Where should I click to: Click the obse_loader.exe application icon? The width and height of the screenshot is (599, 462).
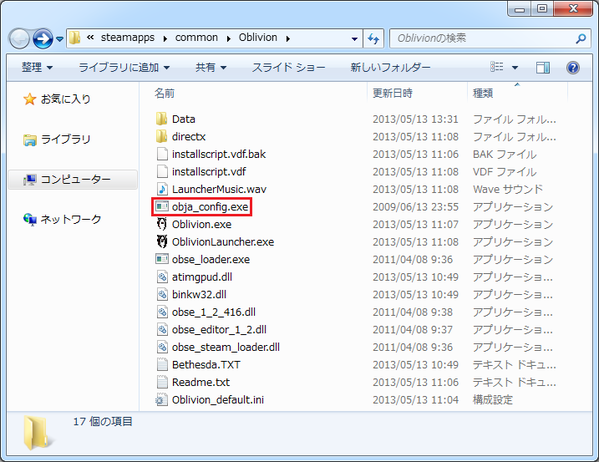[162, 259]
